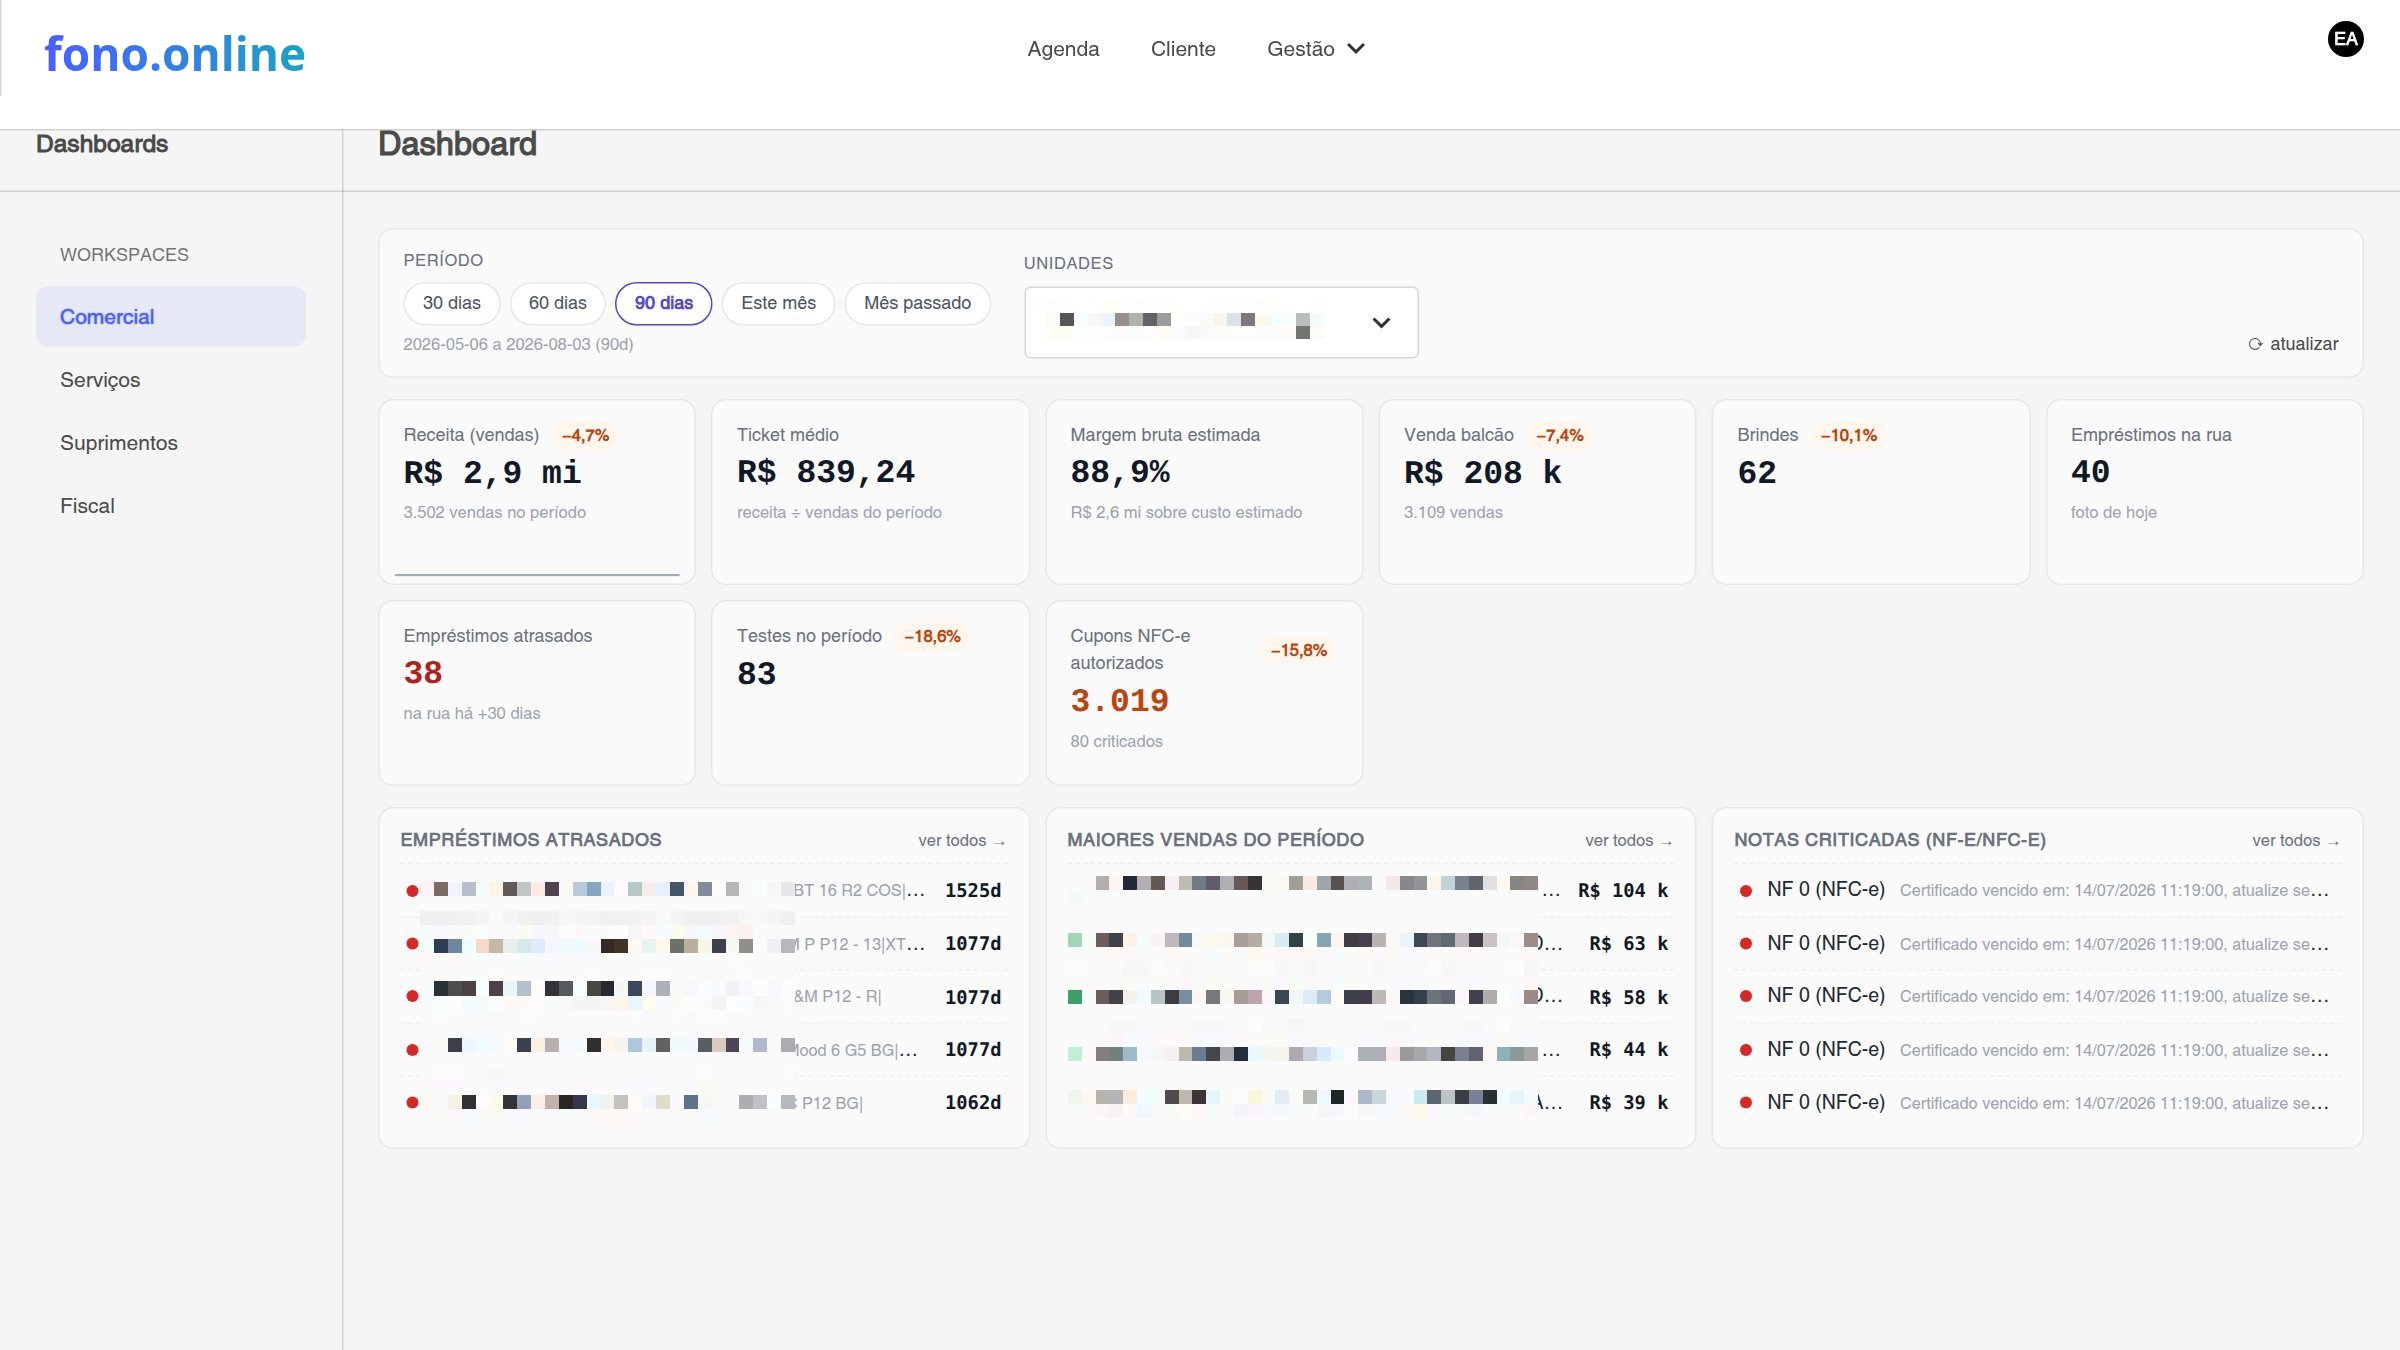Click ver todos for Notas Criticadas

click(2295, 841)
